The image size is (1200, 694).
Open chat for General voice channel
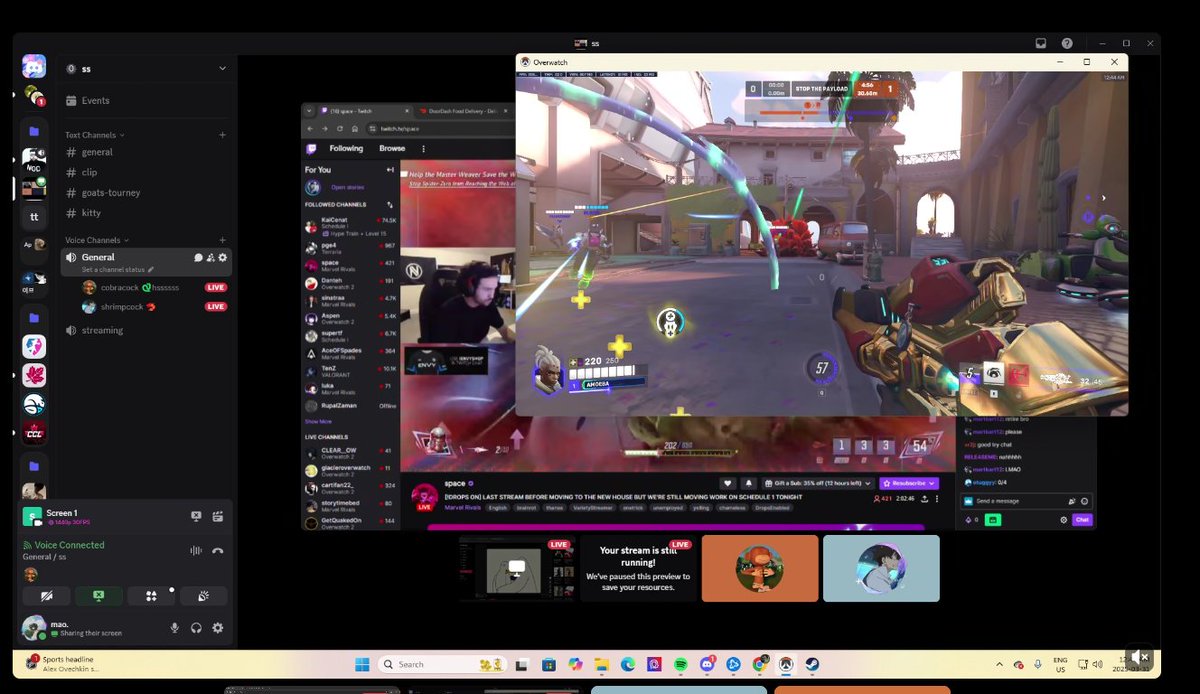click(x=198, y=258)
